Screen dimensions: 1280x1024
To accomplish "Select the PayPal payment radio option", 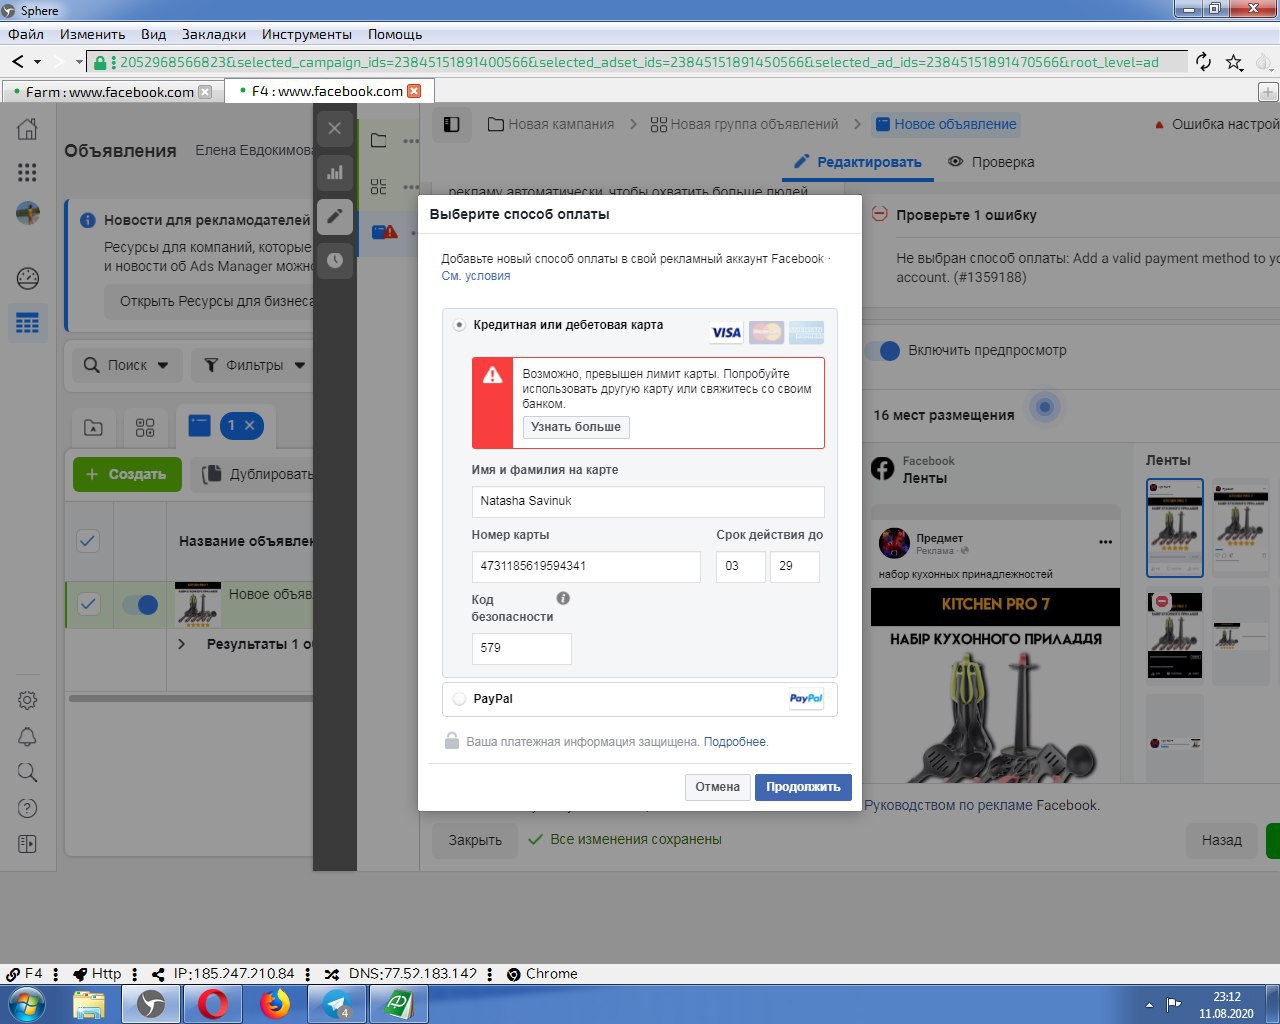I will (x=459, y=699).
